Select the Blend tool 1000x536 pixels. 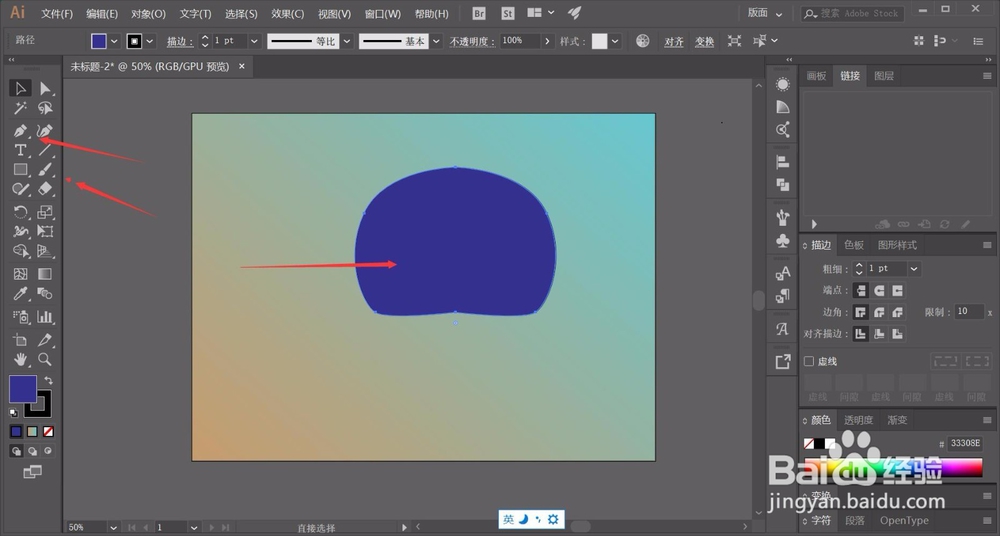coord(45,294)
